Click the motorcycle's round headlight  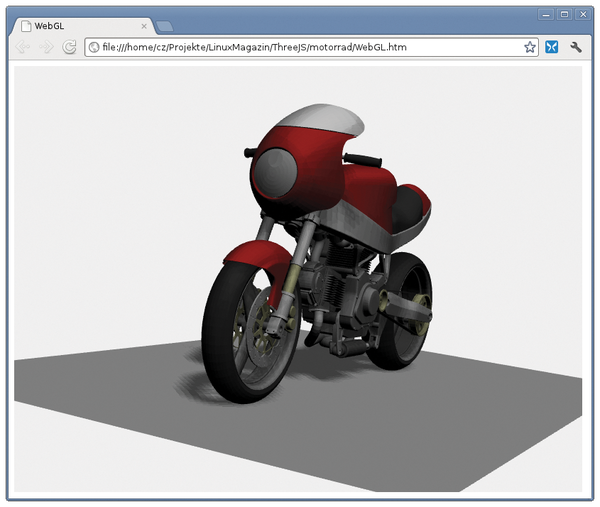point(274,172)
